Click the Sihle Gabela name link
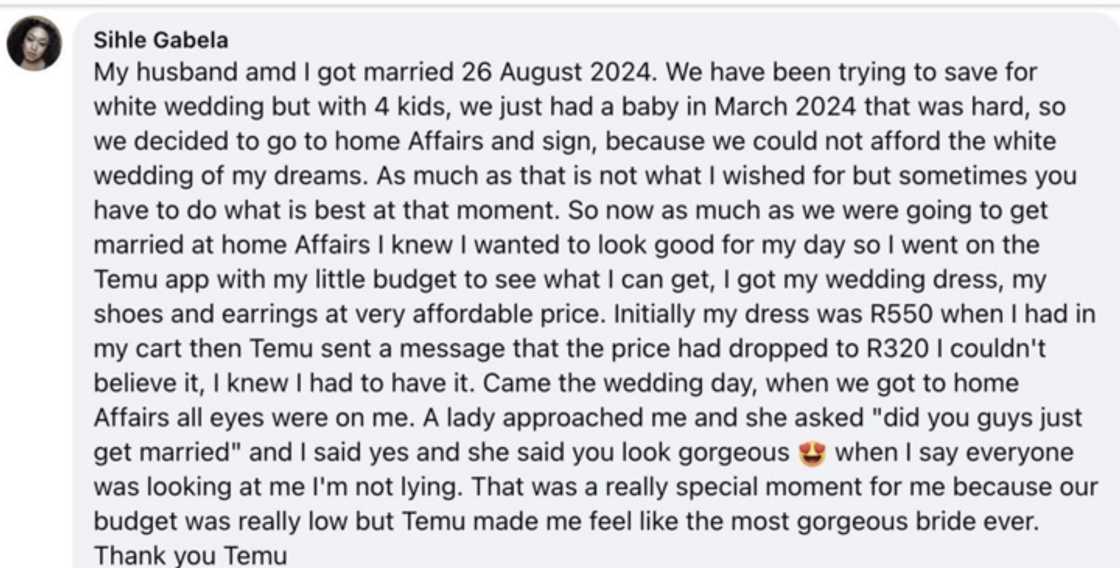The image size is (1120, 568). click(160, 41)
